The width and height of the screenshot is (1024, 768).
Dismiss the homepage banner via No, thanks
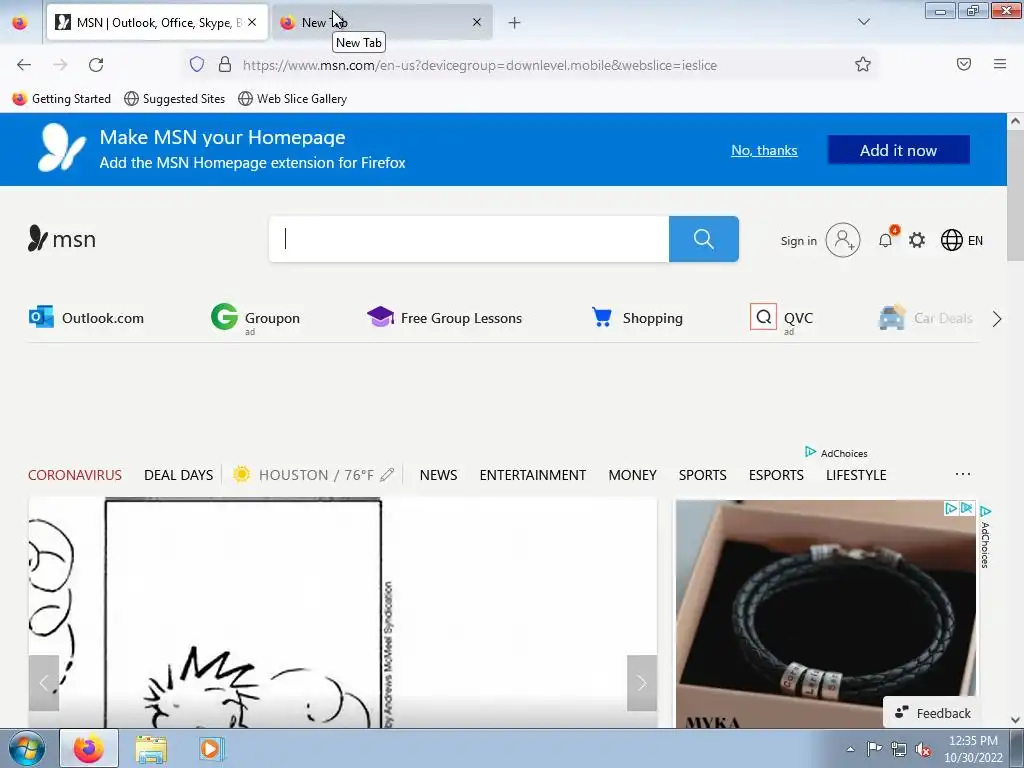pyautogui.click(x=764, y=150)
